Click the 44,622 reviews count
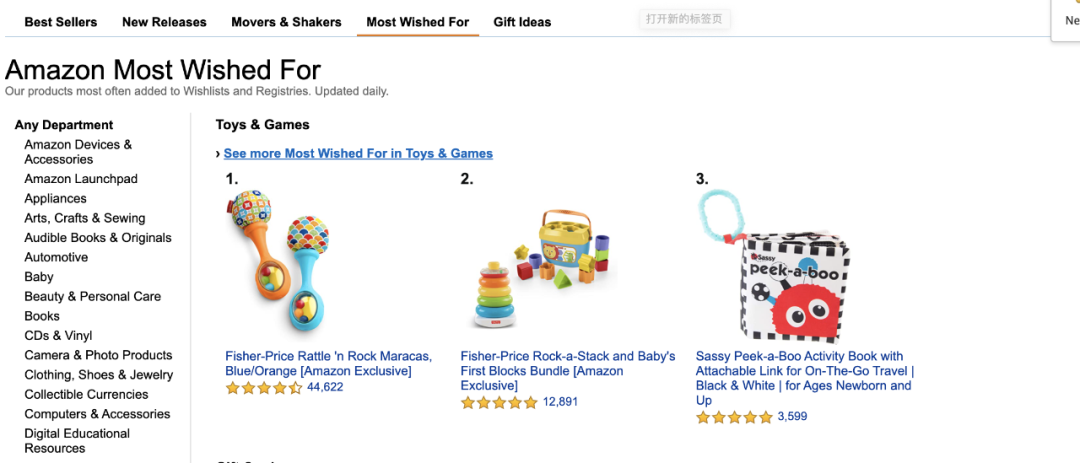Viewport: 1080px width, 463px height. pyautogui.click(x=325, y=387)
